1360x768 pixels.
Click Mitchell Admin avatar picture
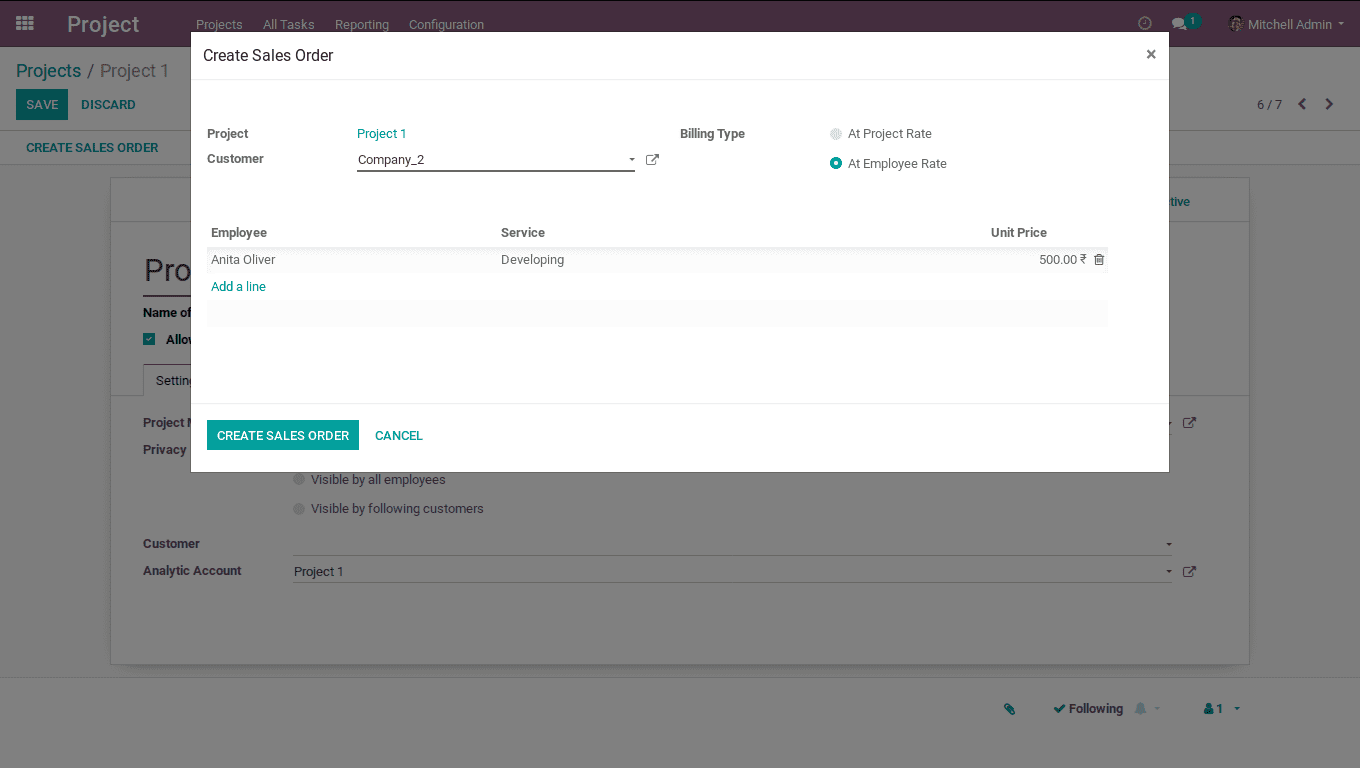point(1236,24)
